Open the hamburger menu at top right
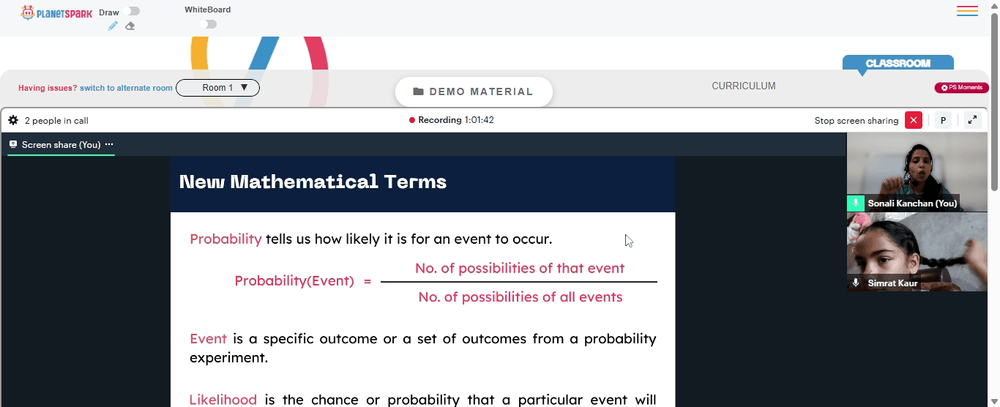Screen dimensions: 1000x407 [x=967, y=11]
